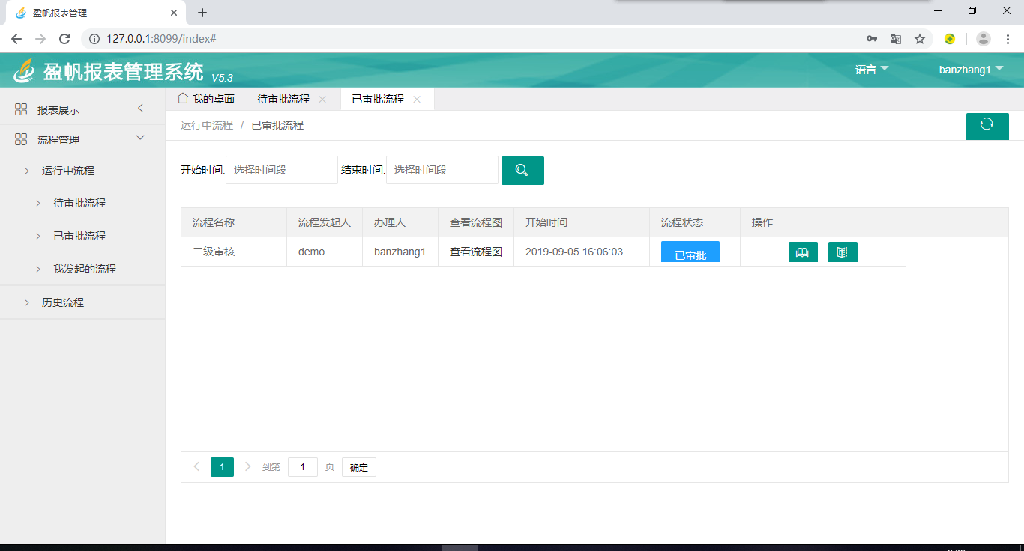Expand the 报表展示 sidebar menu

click(140, 108)
